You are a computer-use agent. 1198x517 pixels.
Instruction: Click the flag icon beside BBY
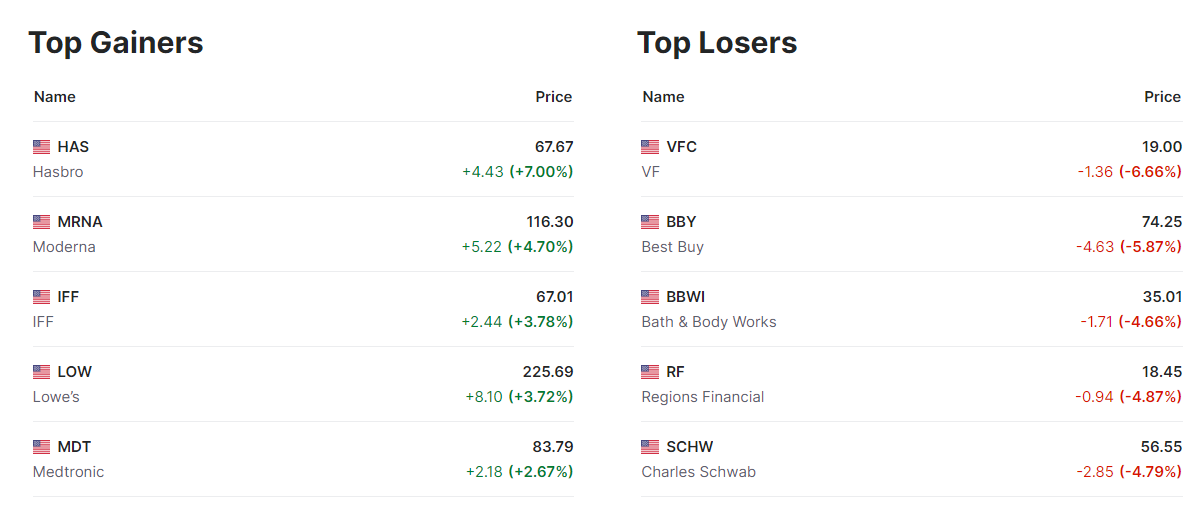[650, 222]
